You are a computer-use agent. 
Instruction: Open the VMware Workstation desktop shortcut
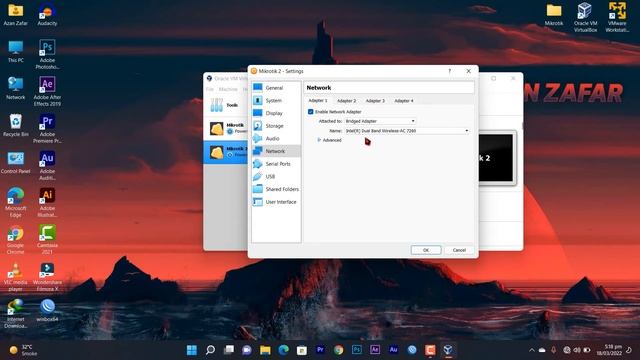[617, 17]
